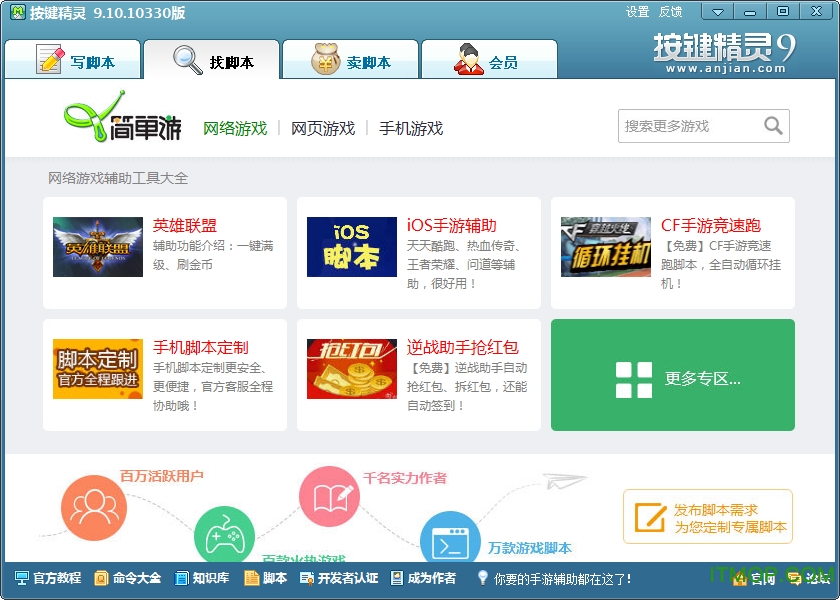
Task: Open 命令大全 in the bottom bar
Action: 128,578
